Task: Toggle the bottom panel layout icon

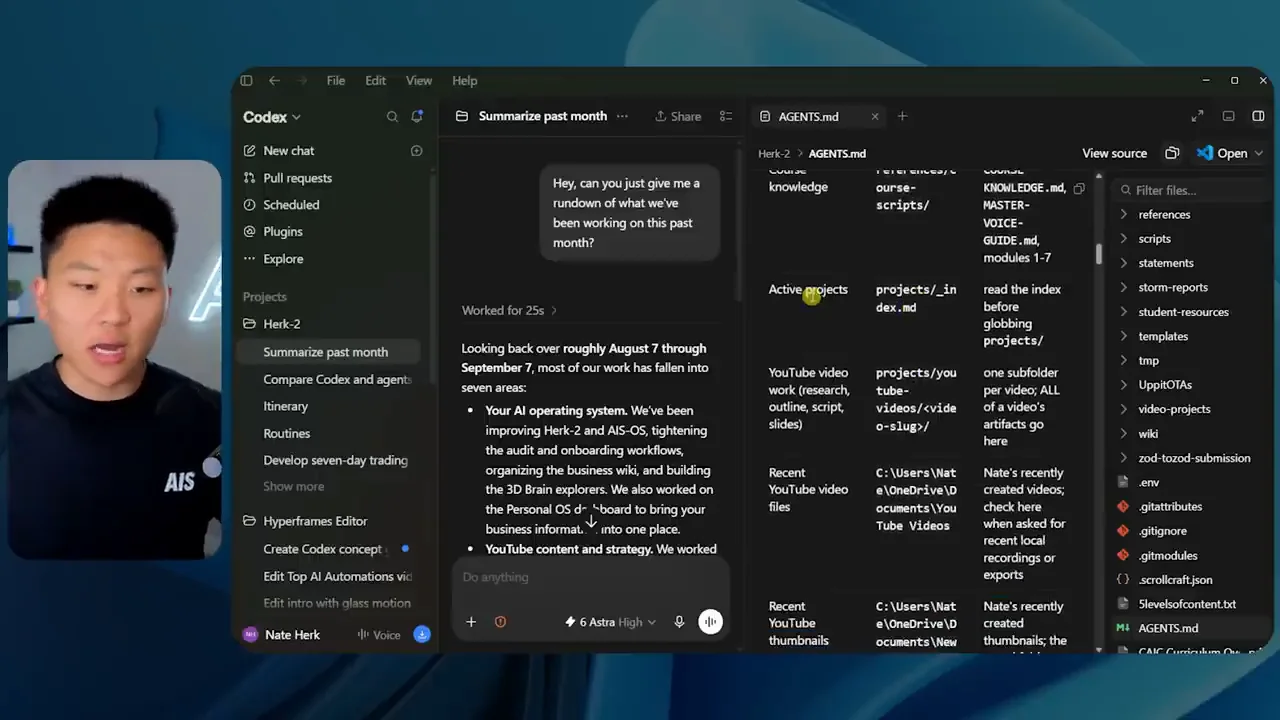Action: 1229,117
